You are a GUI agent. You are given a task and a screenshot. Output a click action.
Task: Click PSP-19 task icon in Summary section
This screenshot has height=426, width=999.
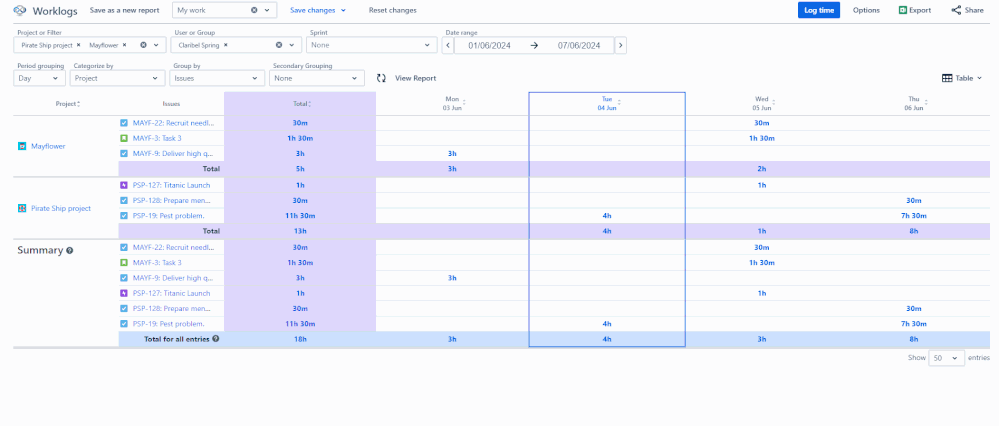pos(124,324)
